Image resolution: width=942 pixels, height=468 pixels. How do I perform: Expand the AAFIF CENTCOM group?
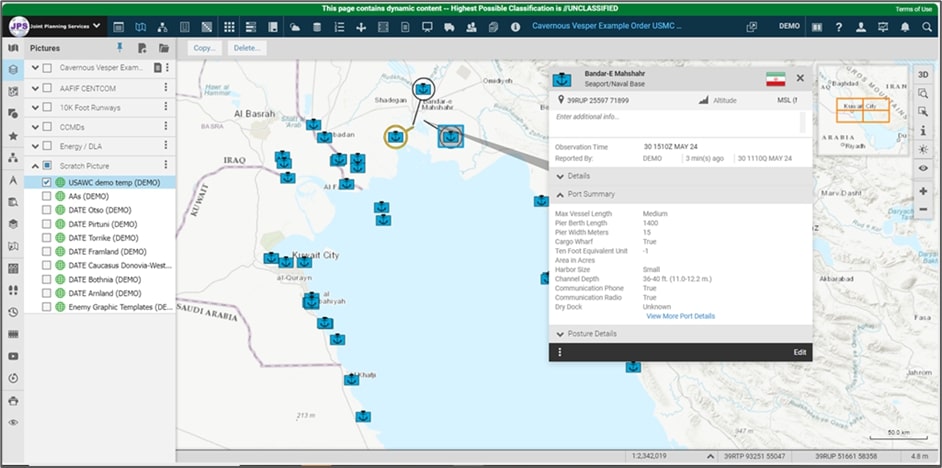[35, 88]
